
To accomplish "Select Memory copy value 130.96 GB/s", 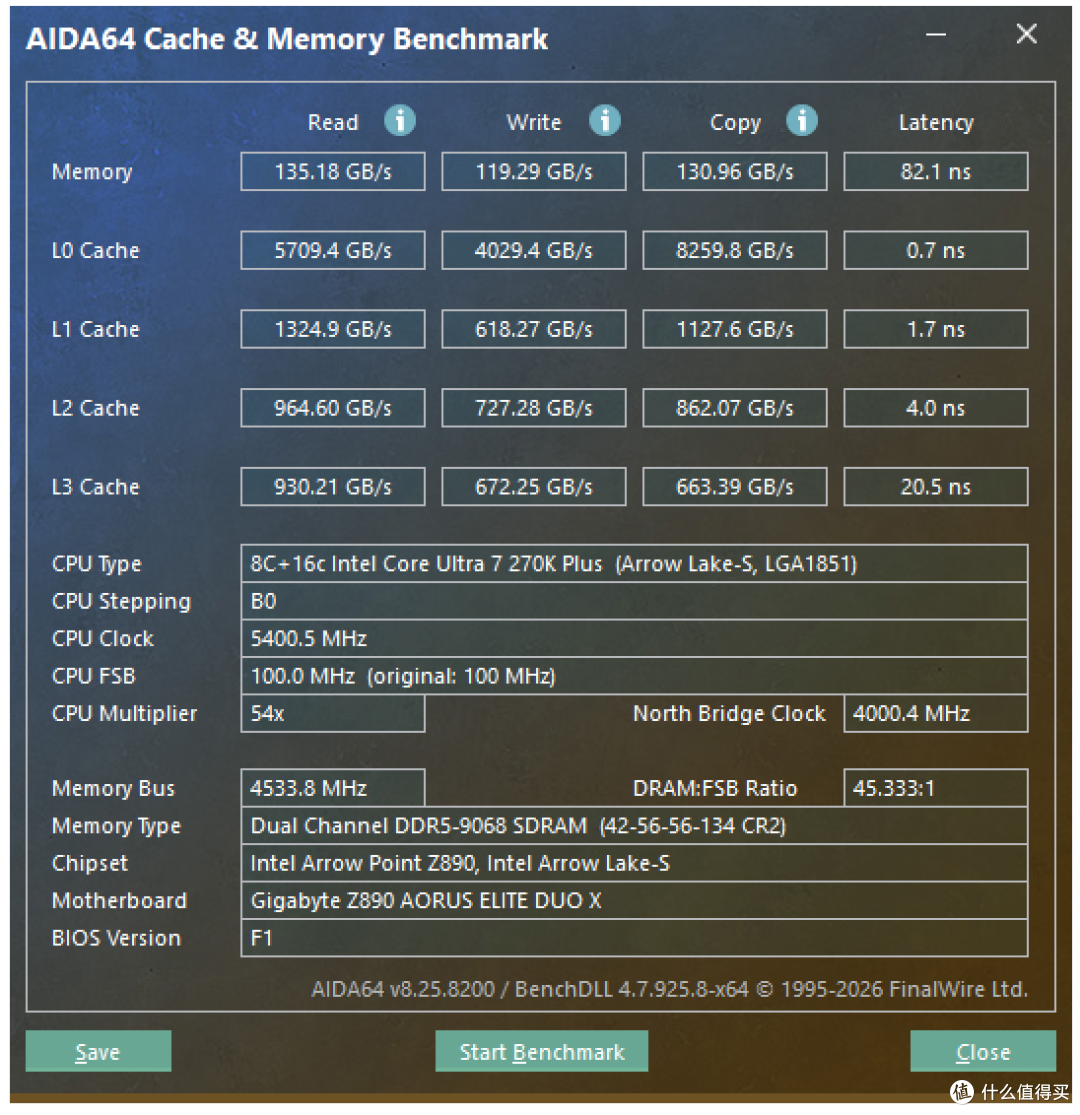I will click(734, 171).
